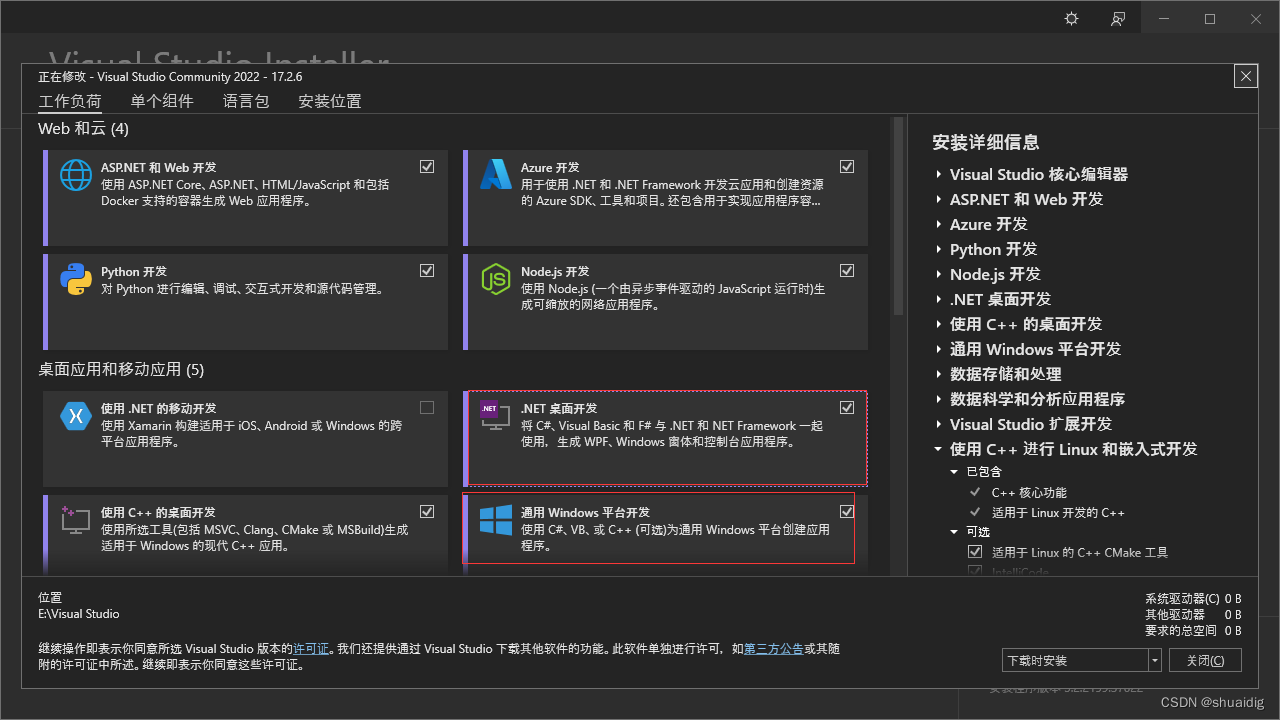Expand 使用 C++ 的桌面开发 details
Viewport: 1280px width, 720px height.
[x=939, y=324]
